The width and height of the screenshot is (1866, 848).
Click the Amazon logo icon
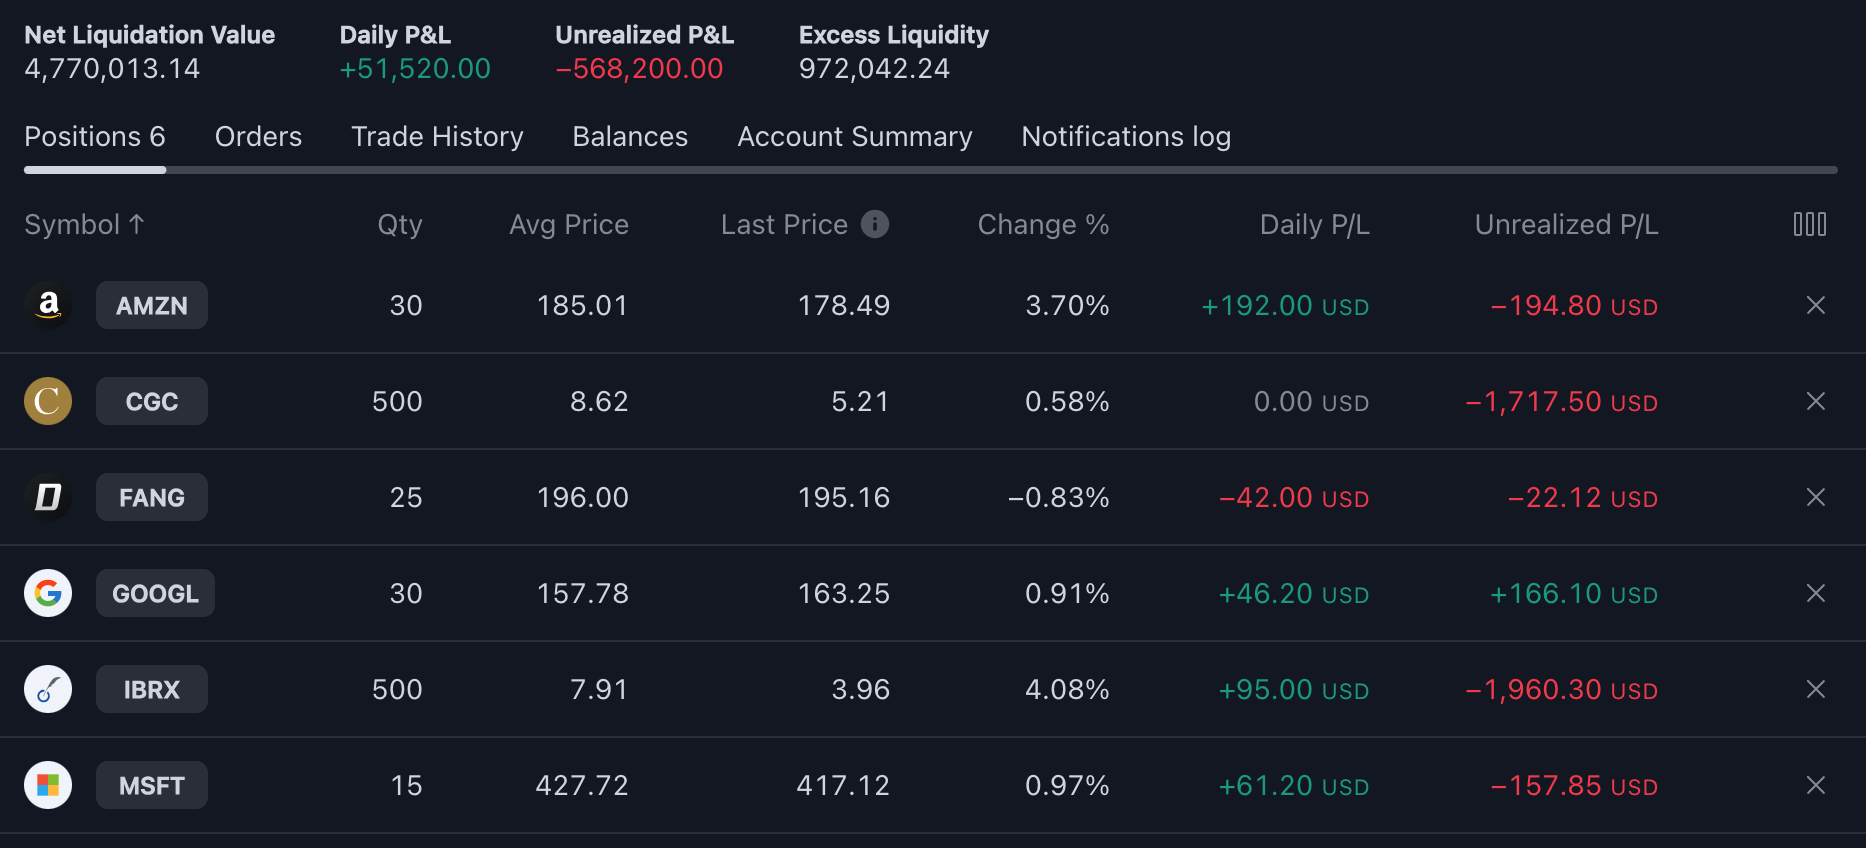[x=48, y=305]
